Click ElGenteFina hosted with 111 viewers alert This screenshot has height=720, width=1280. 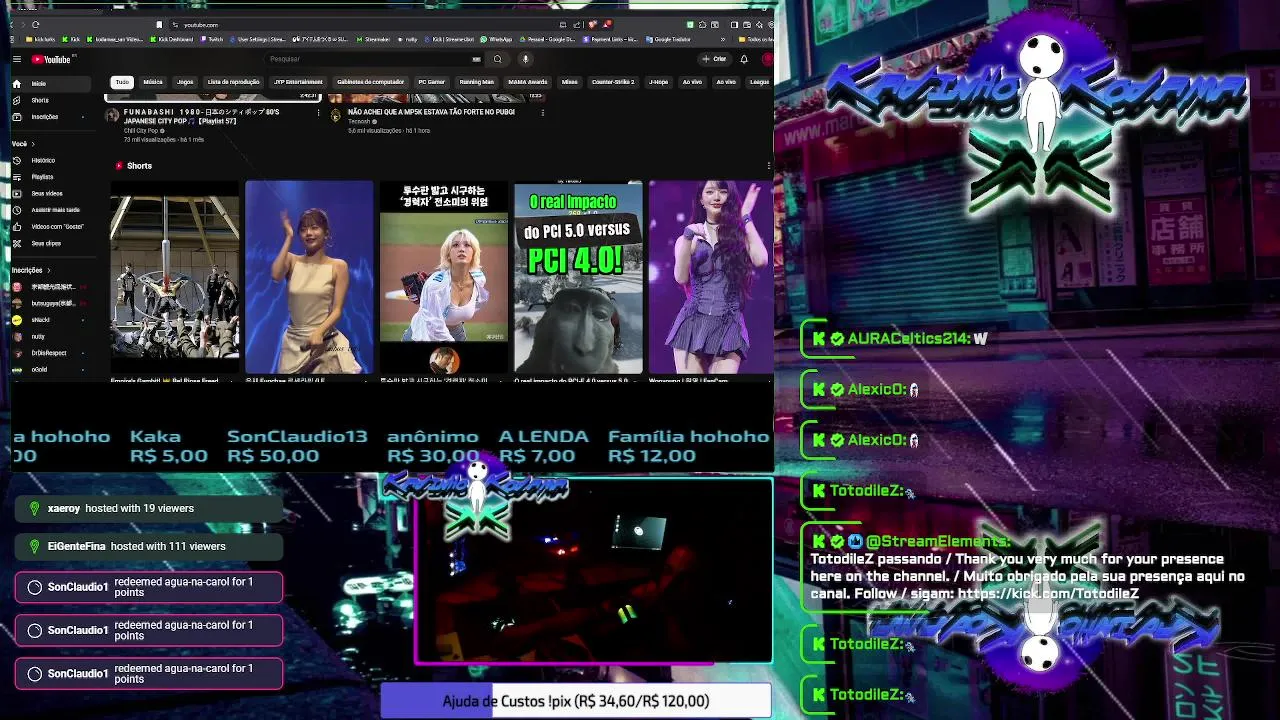tap(149, 546)
